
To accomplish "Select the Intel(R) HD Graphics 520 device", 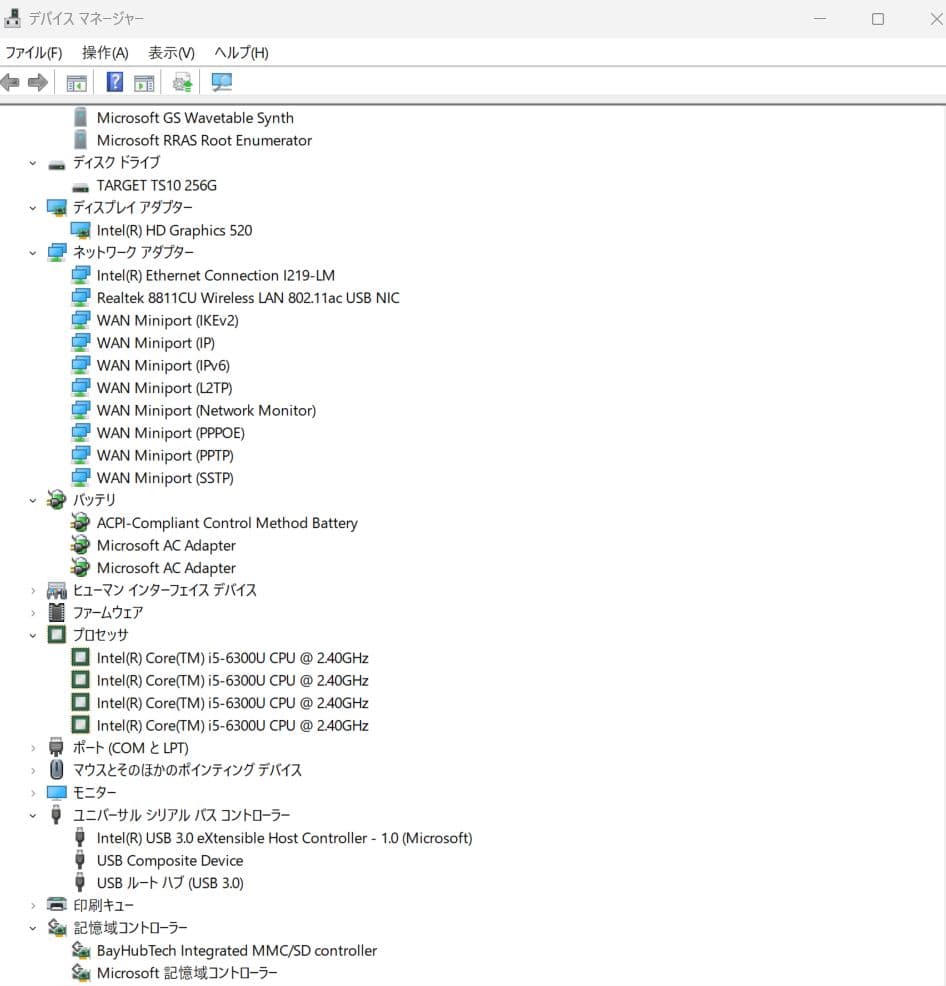I will [x=173, y=230].
